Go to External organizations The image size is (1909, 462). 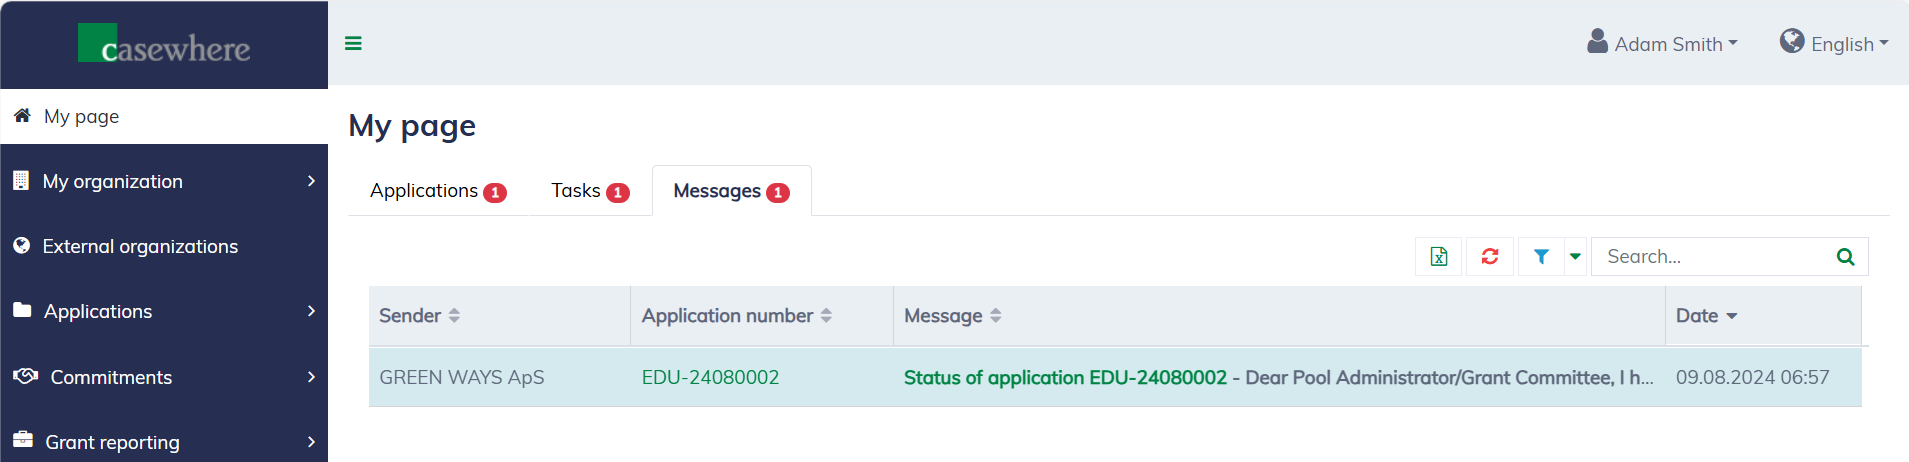(x=140, y=246)
